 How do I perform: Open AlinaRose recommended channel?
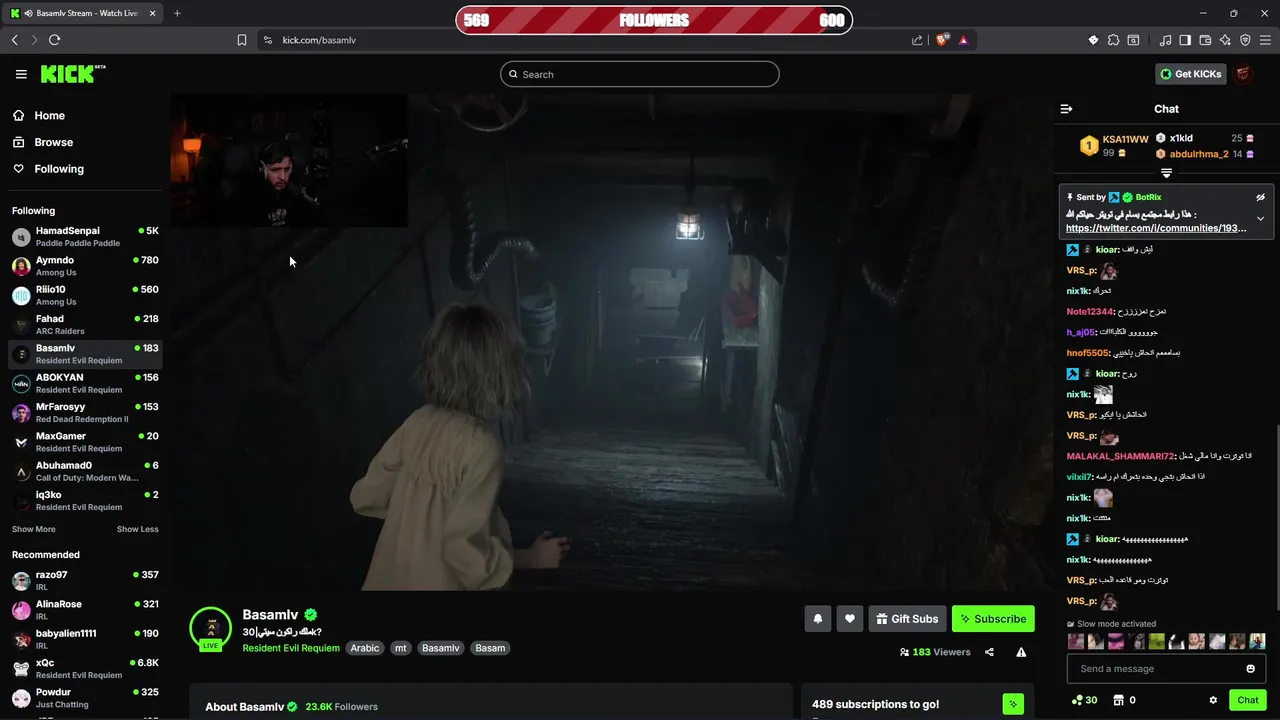85,609
